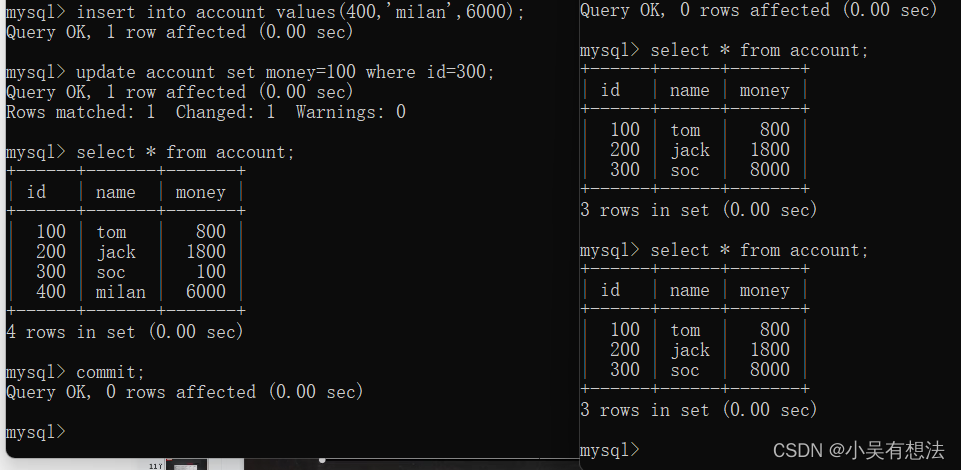Image resolution: width=961 pixels, height=470 pixels.
Task: Click the 'id' header in the four-row table
Action: [x=36, y=192]
